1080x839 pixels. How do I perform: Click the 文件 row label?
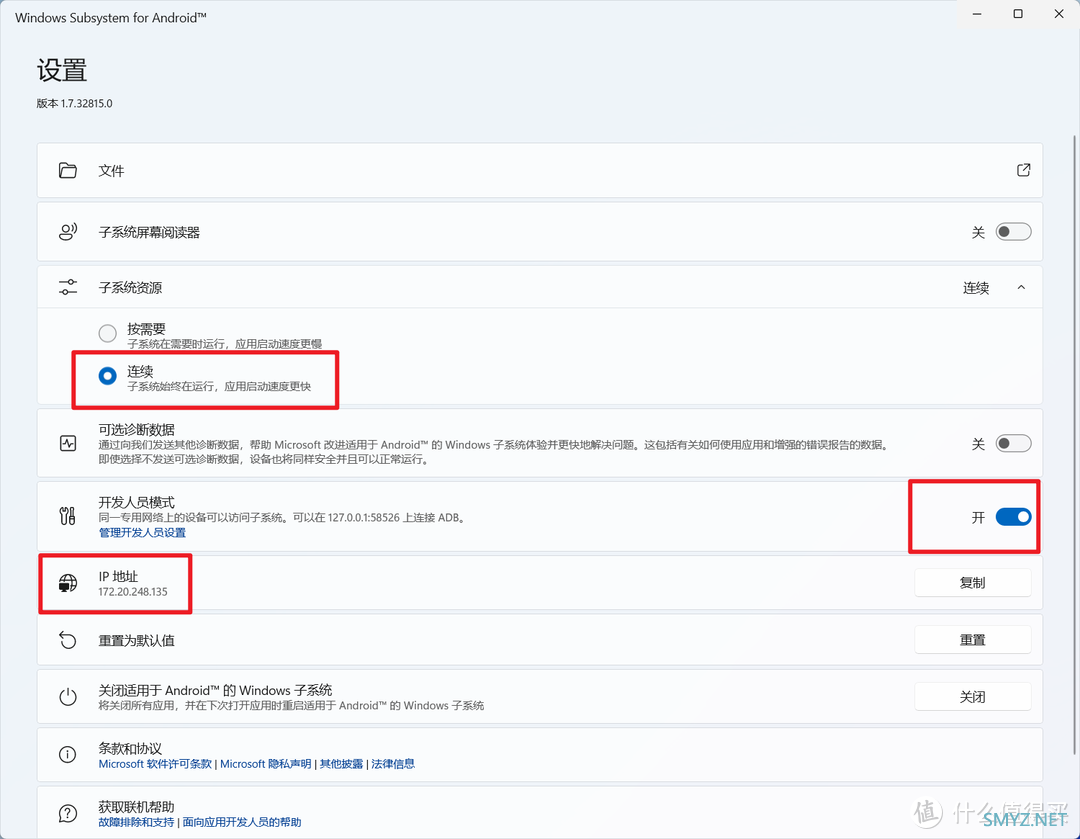coord(111,171)
